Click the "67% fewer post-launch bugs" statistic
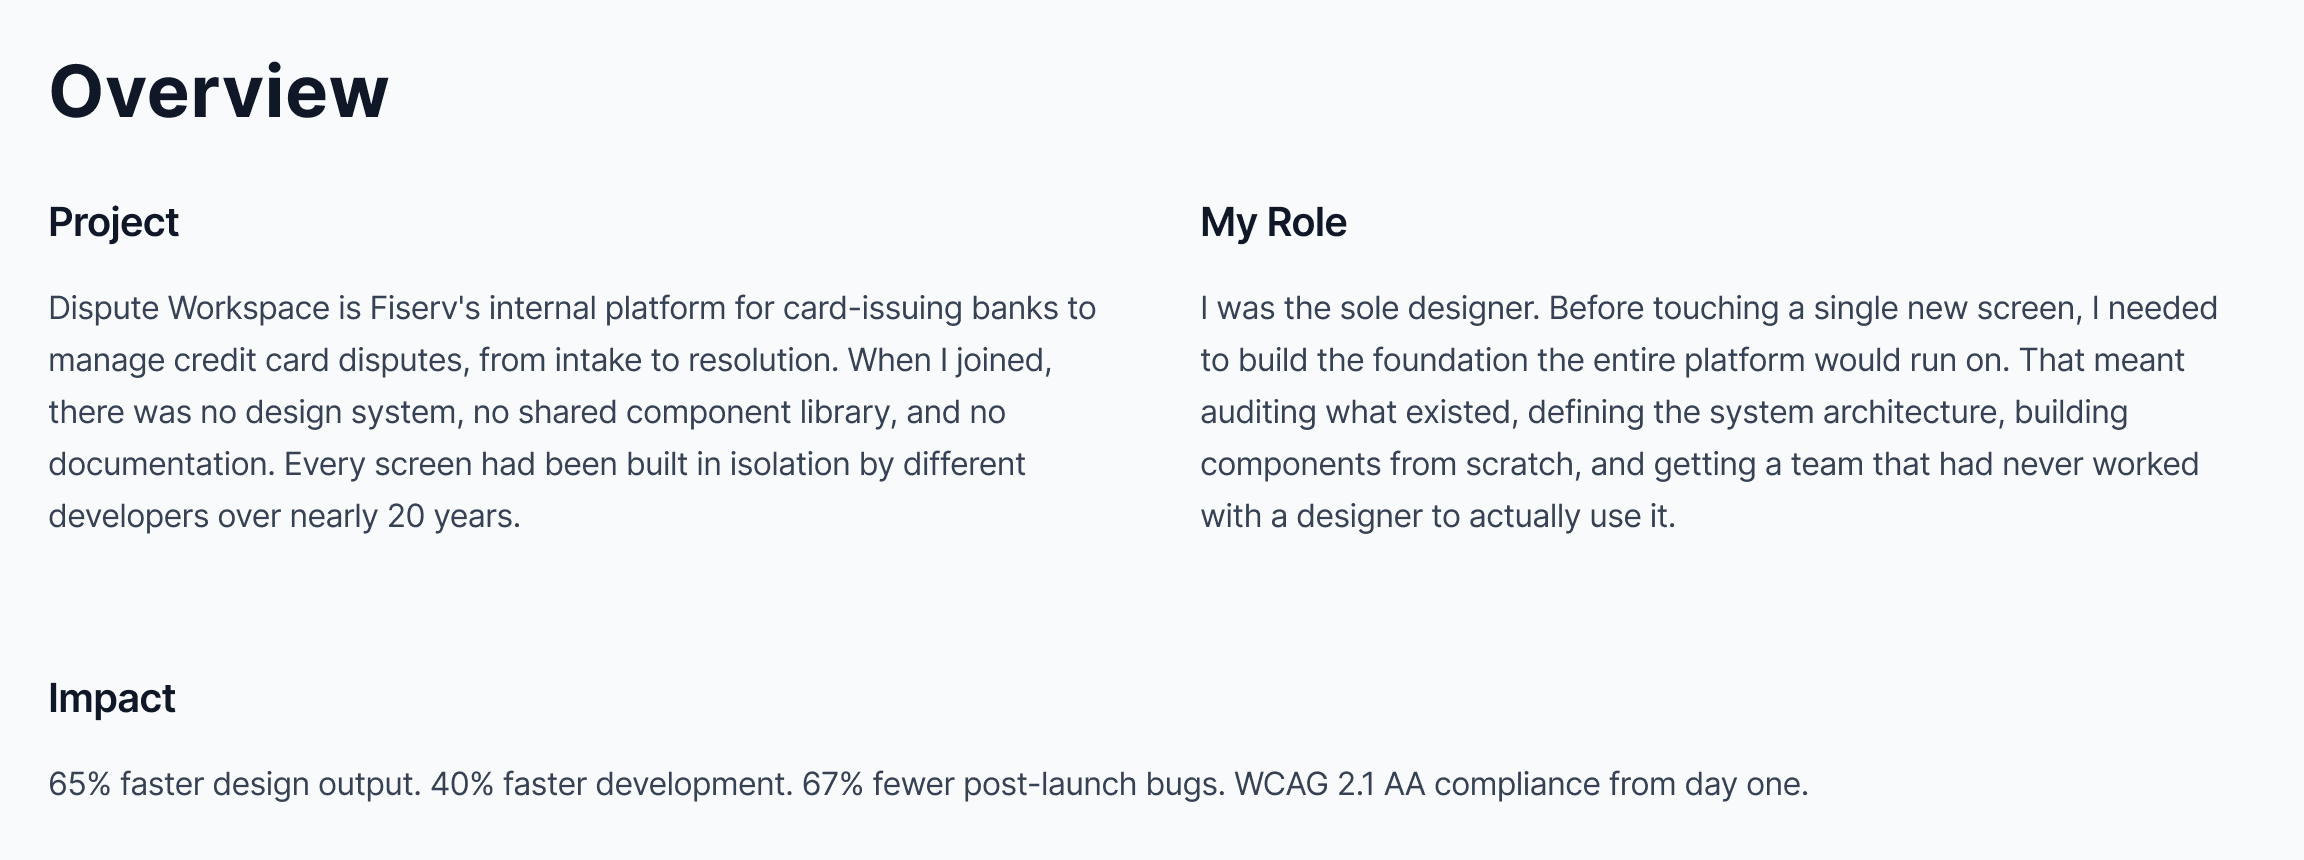This screenshot has width=2304, height=860. tap(1013, 784)
